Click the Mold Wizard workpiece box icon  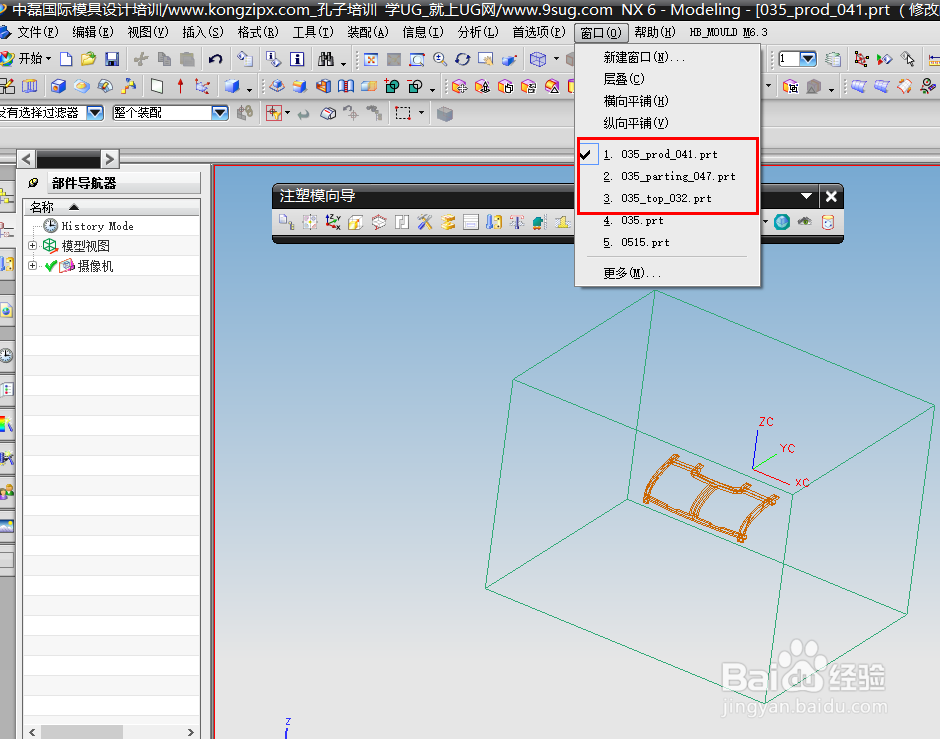click(355, 222)
